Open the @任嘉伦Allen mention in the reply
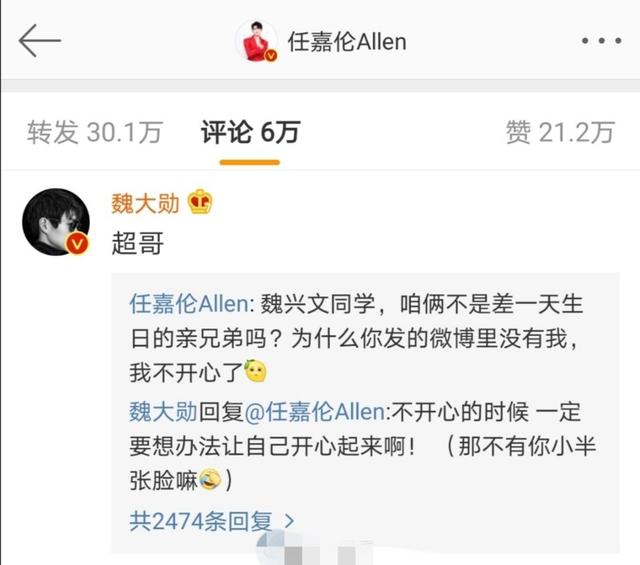Screen dimensions: 640x565 (314, 412)
